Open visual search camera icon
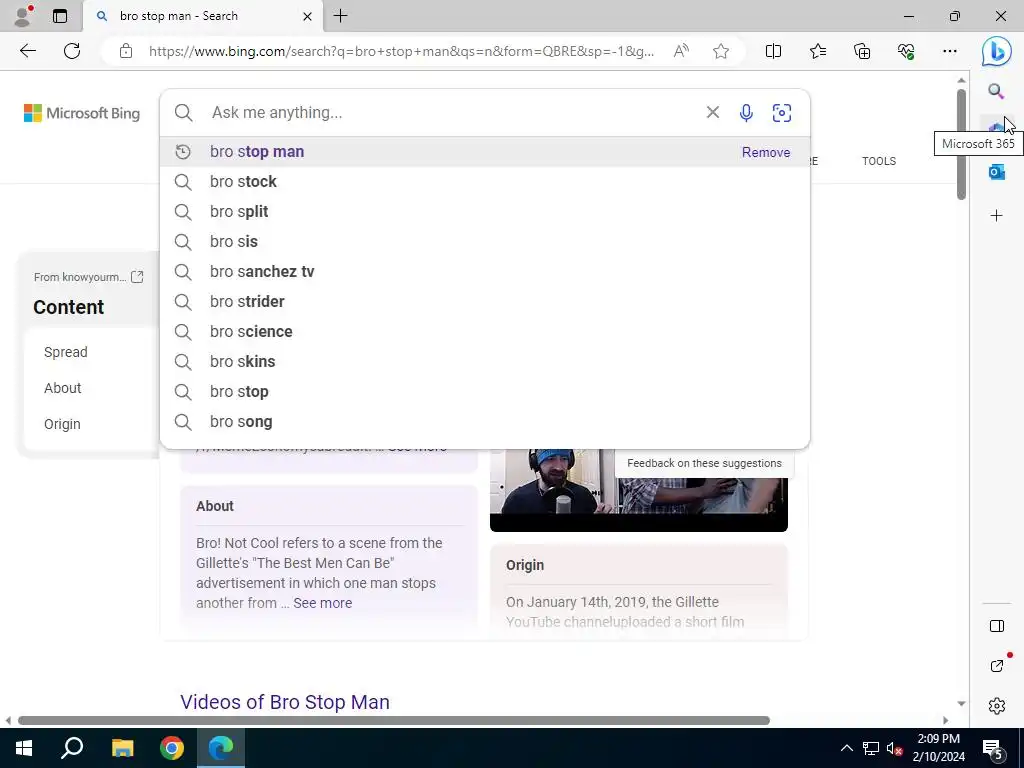Image resolution: width=1024 pixels, height=768 pixels. pos(782,113)
